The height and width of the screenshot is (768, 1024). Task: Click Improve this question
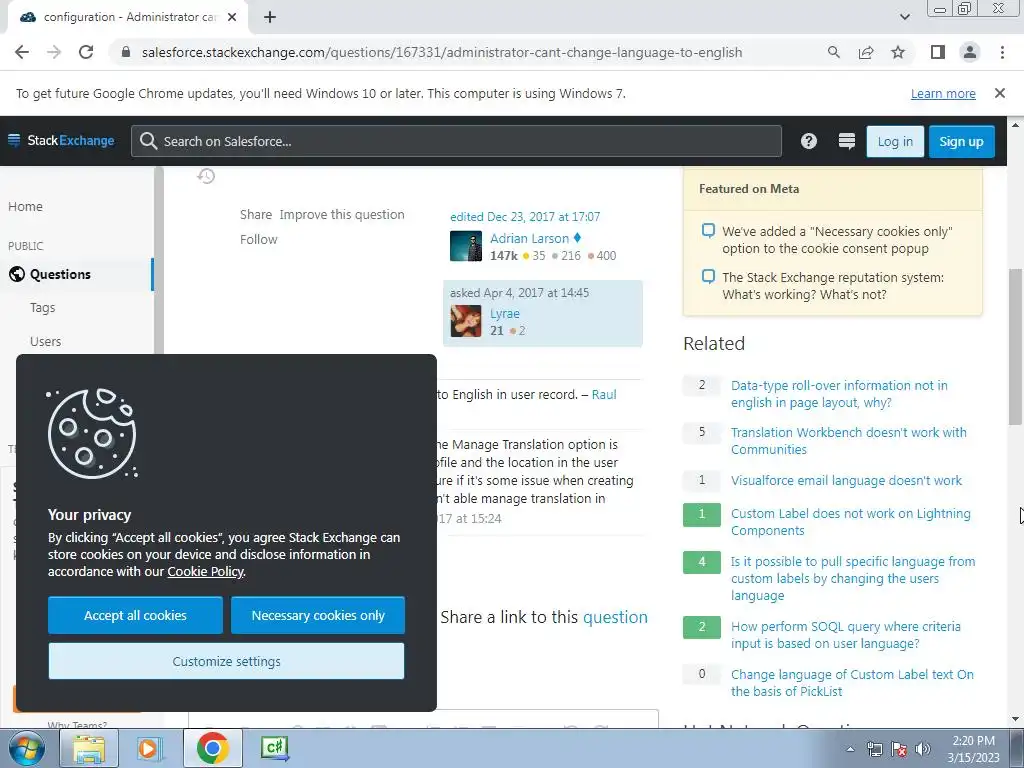[x=342, y=215]
